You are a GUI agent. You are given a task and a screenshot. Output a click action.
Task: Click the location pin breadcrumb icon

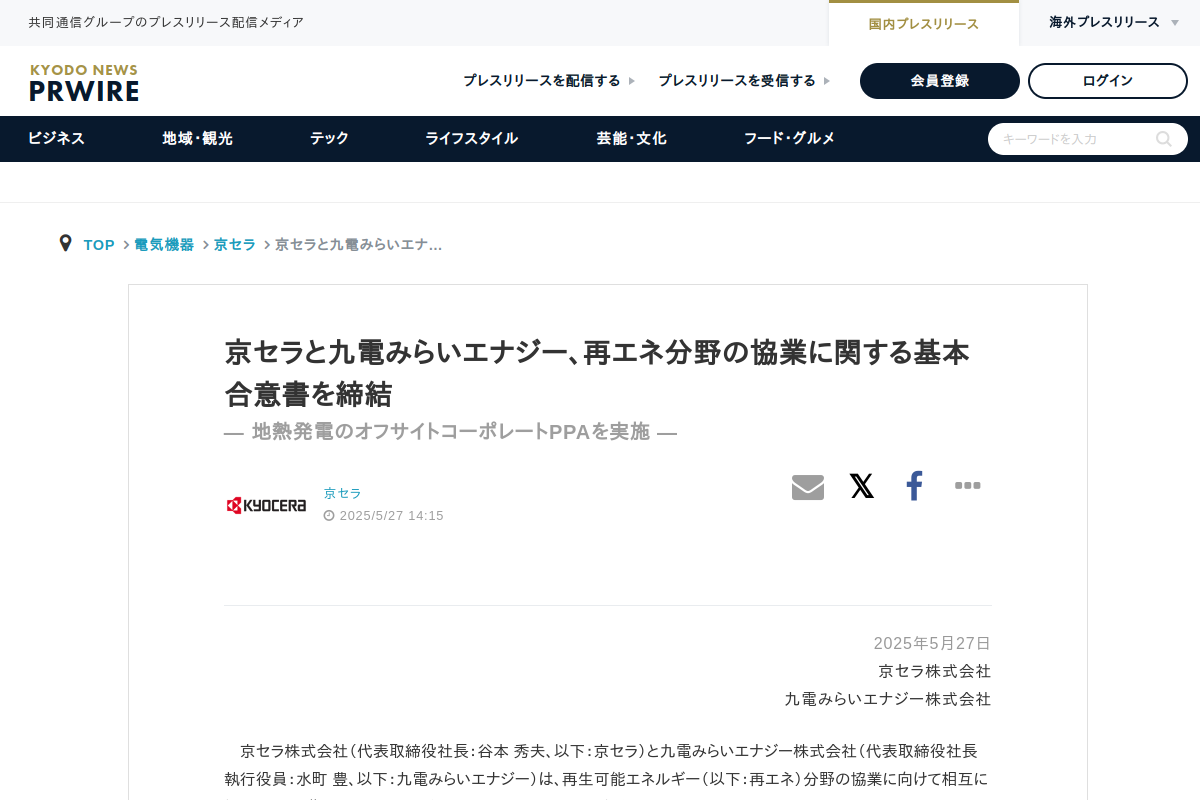tap(66, 243)
